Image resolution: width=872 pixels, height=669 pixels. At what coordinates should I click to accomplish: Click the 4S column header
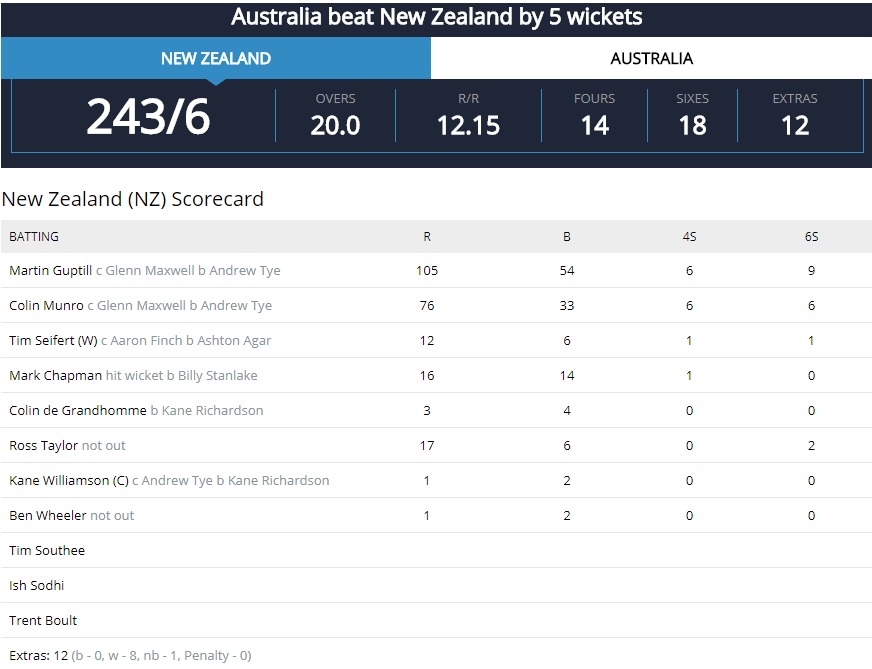pyautogui.click(x=690, y=236)
